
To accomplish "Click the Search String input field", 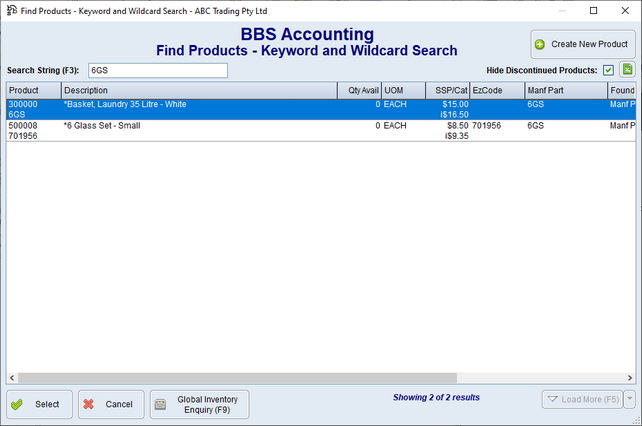I will tap(157, 70).
